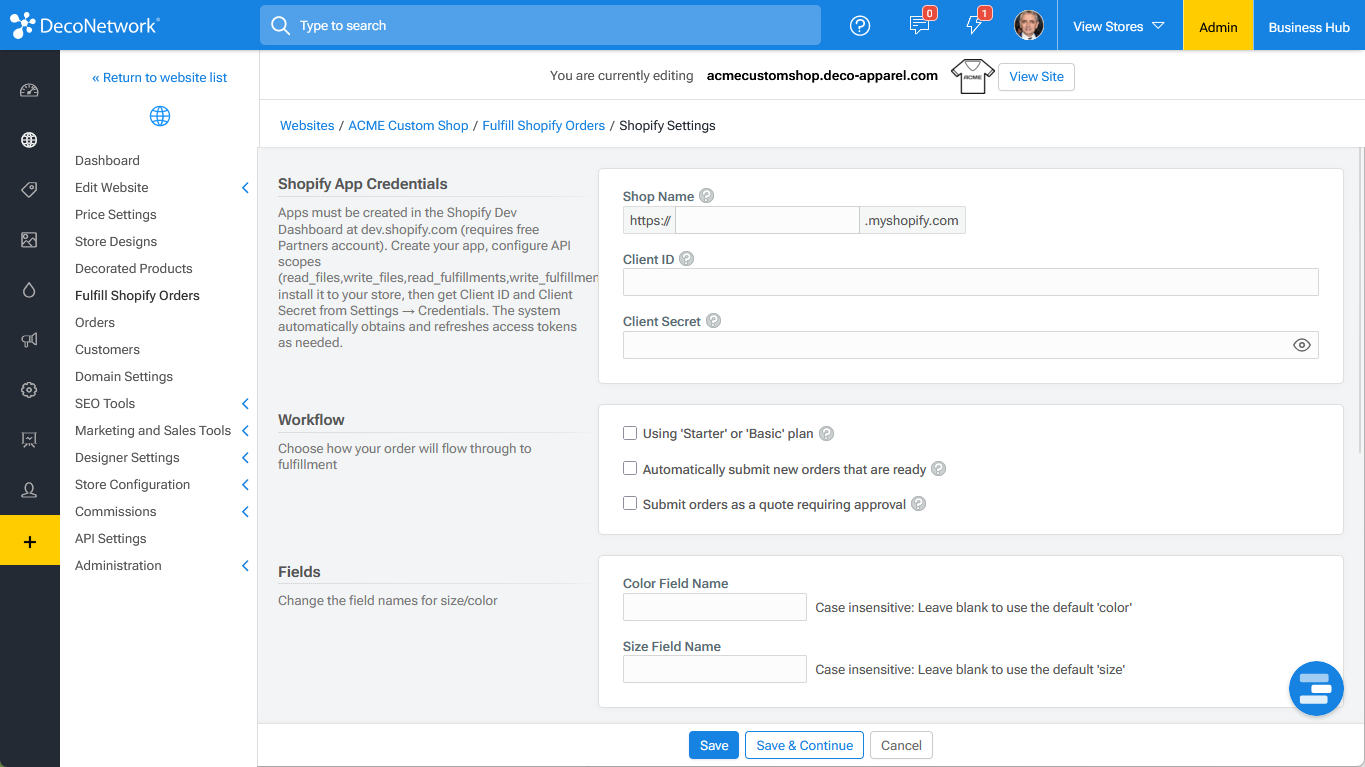Expand the Marketing and Sales Tools submenu
The height and width of the screenshot is (767, 1365).
coord(245,431)
